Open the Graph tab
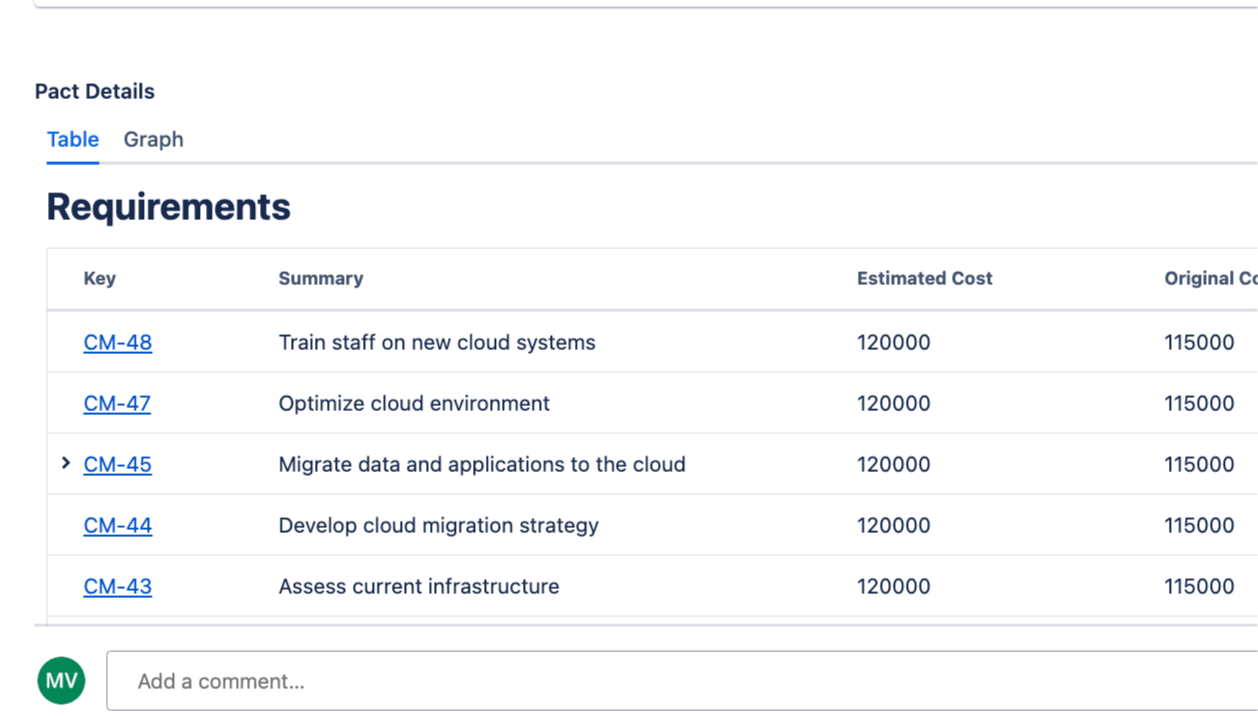1258x716 pixels. coord(153,140)
